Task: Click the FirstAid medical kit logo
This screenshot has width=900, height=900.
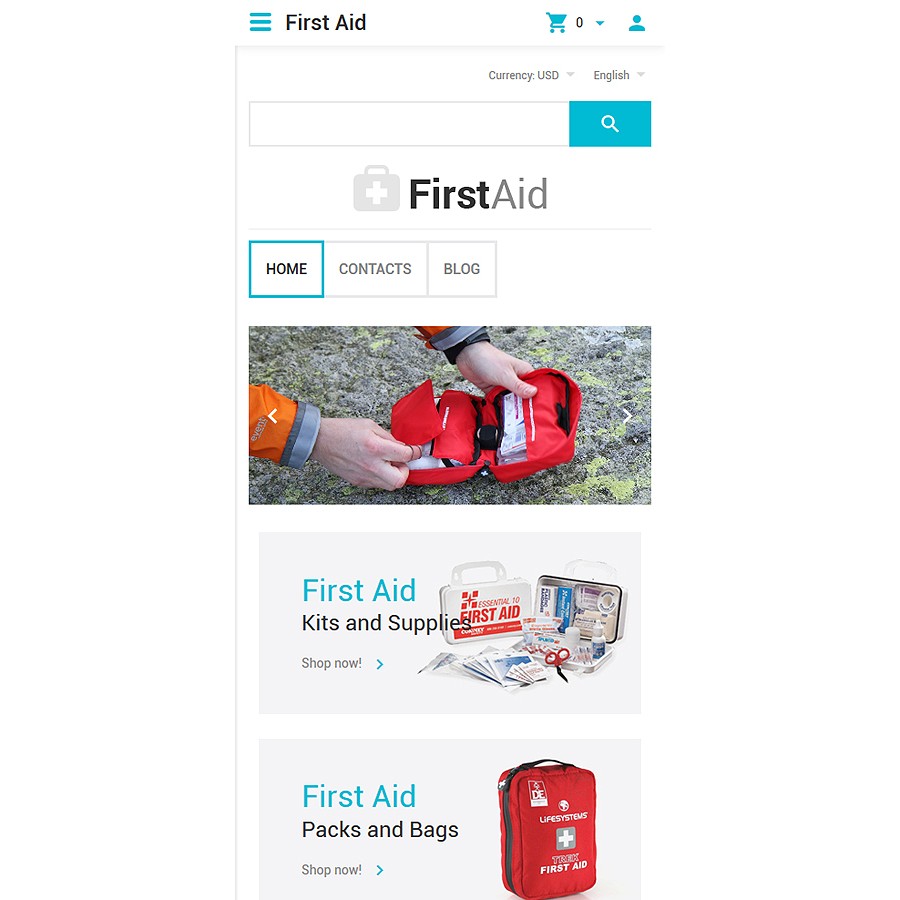Action: point(450,191)
